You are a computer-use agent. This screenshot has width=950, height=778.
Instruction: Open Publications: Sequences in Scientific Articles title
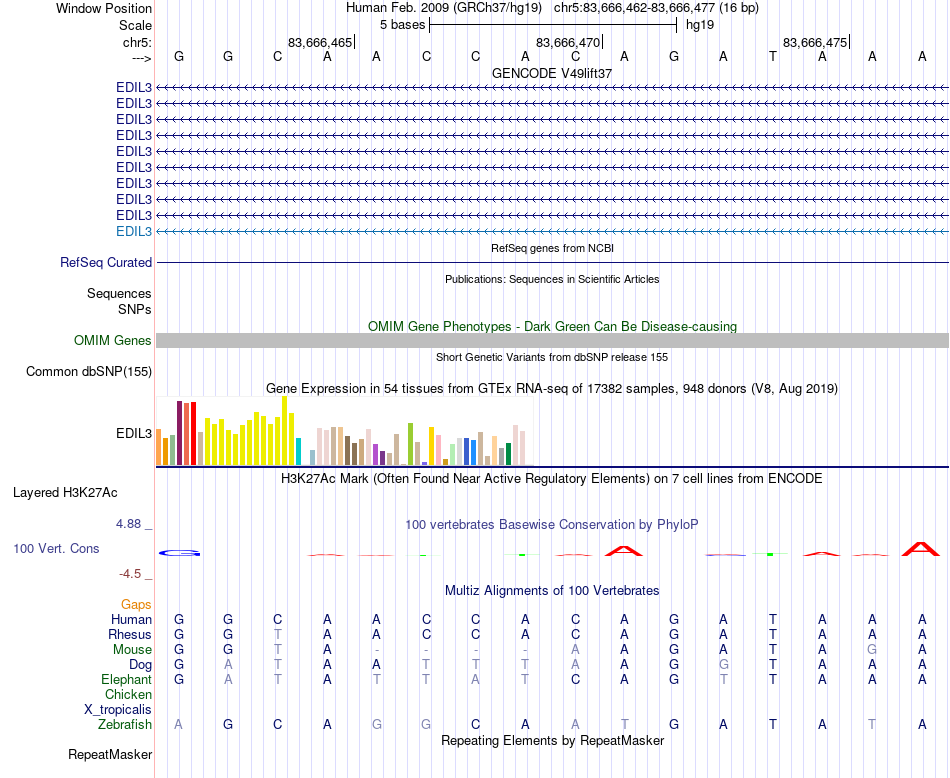point(552,279)
